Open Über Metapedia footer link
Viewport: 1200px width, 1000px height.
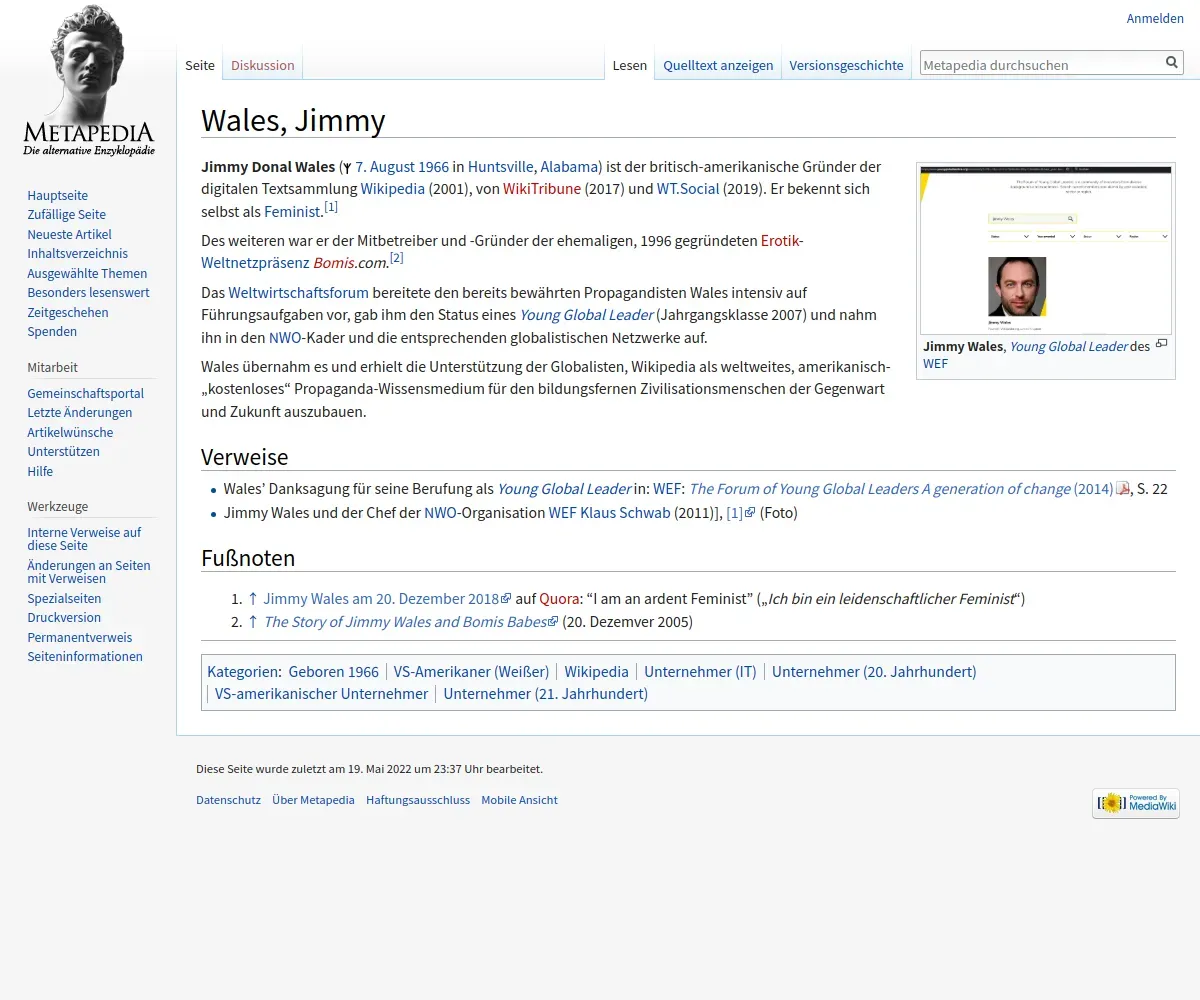[x=313, y=799]
